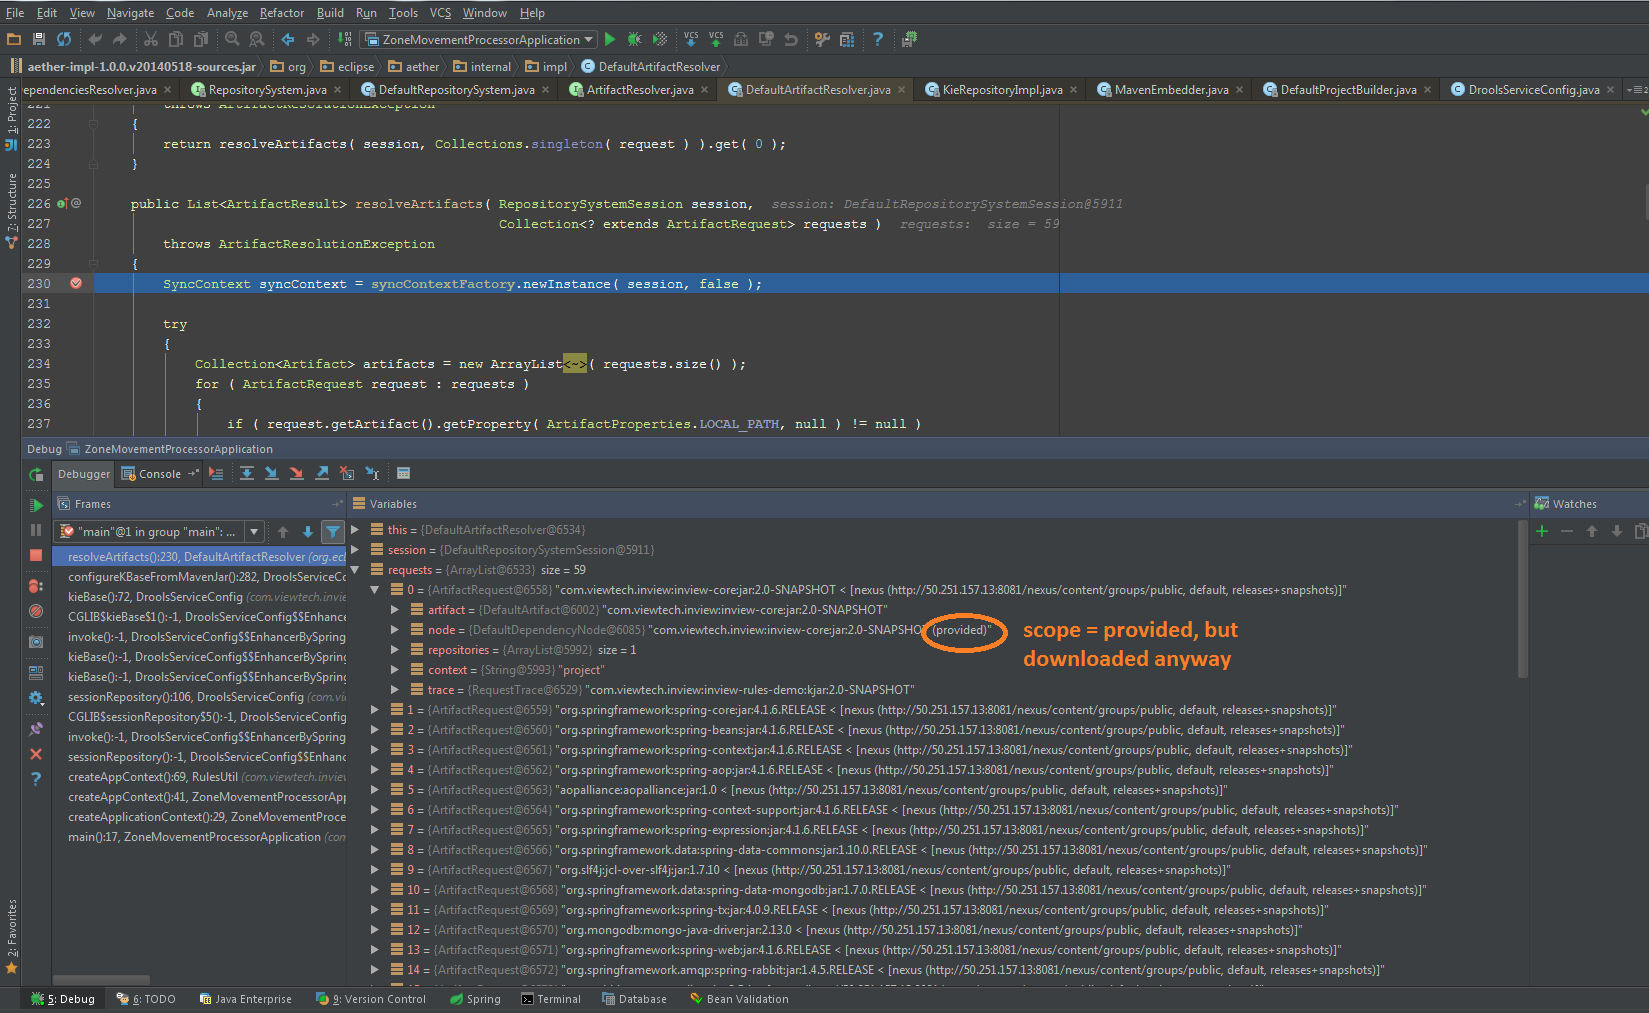
Task: Click Step Over in the debugger toolbar
Action: (247, 474)
